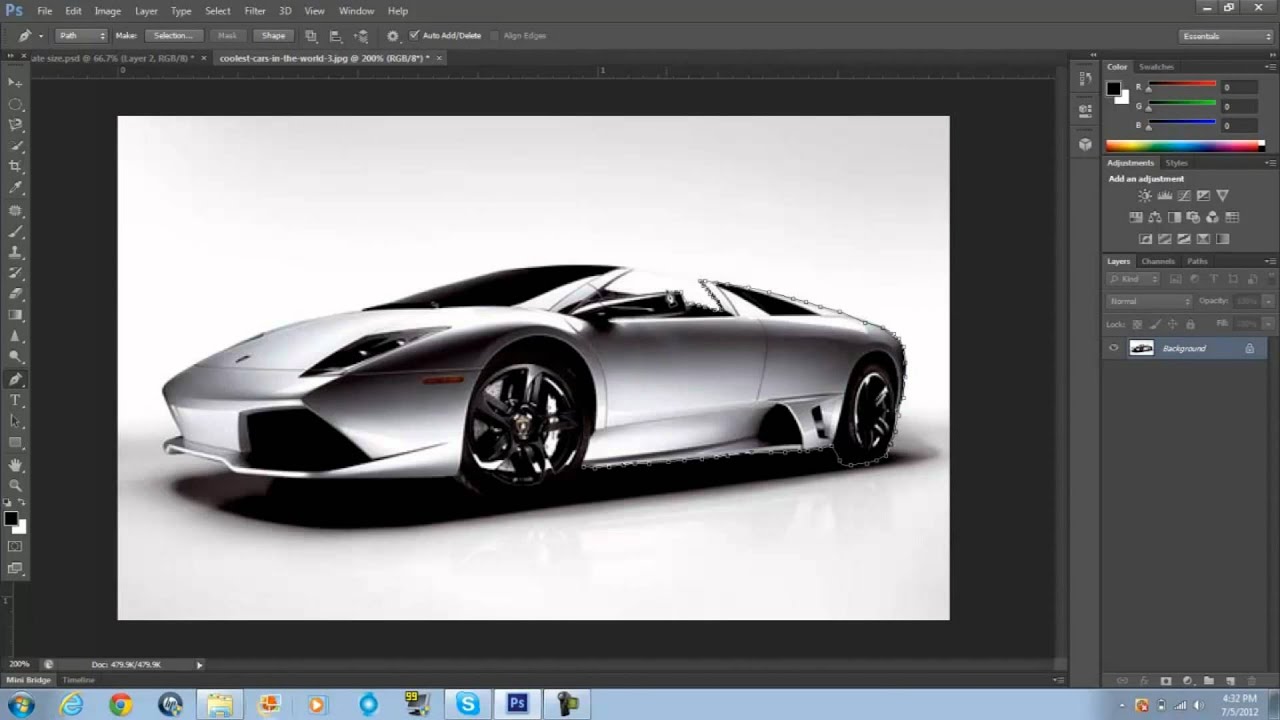Viewport: 1280px width, 720px height.
Task: Add a Color Balance adjustment
Action: click(1155, 217)
